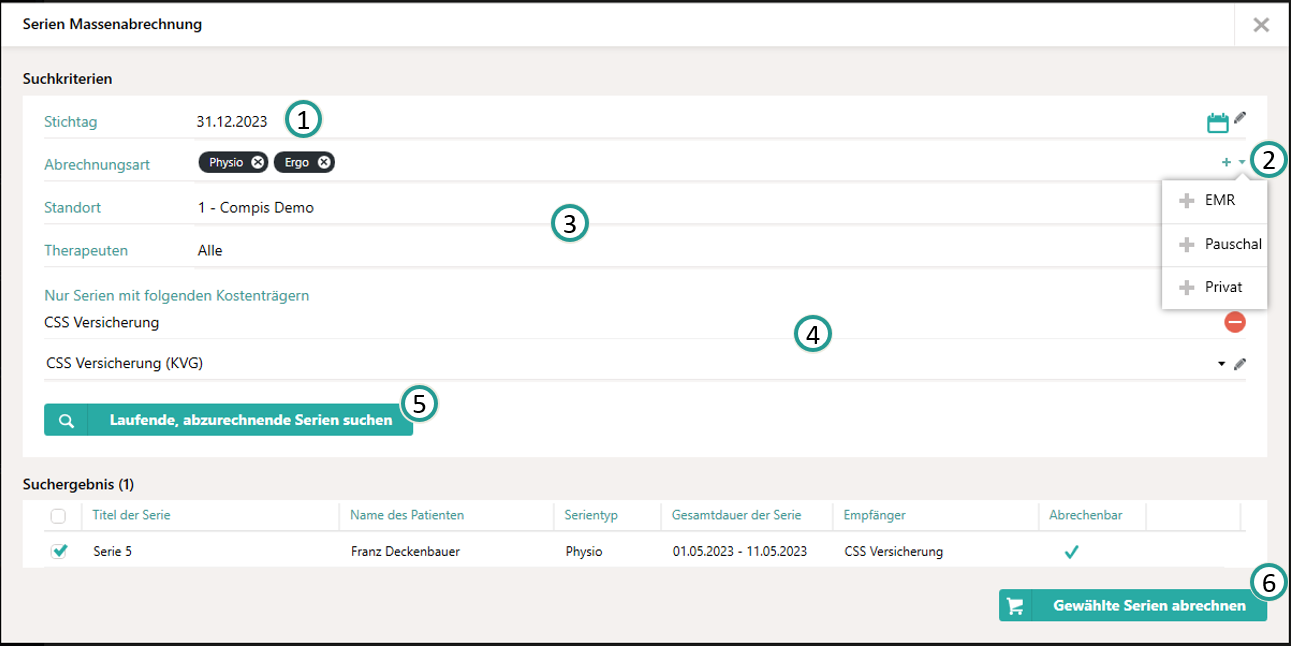Edit the CSS Versicherung (KVG) entry with pencil
Viewport: 1291px width, 647px height.
click(x=1240, y=364)
